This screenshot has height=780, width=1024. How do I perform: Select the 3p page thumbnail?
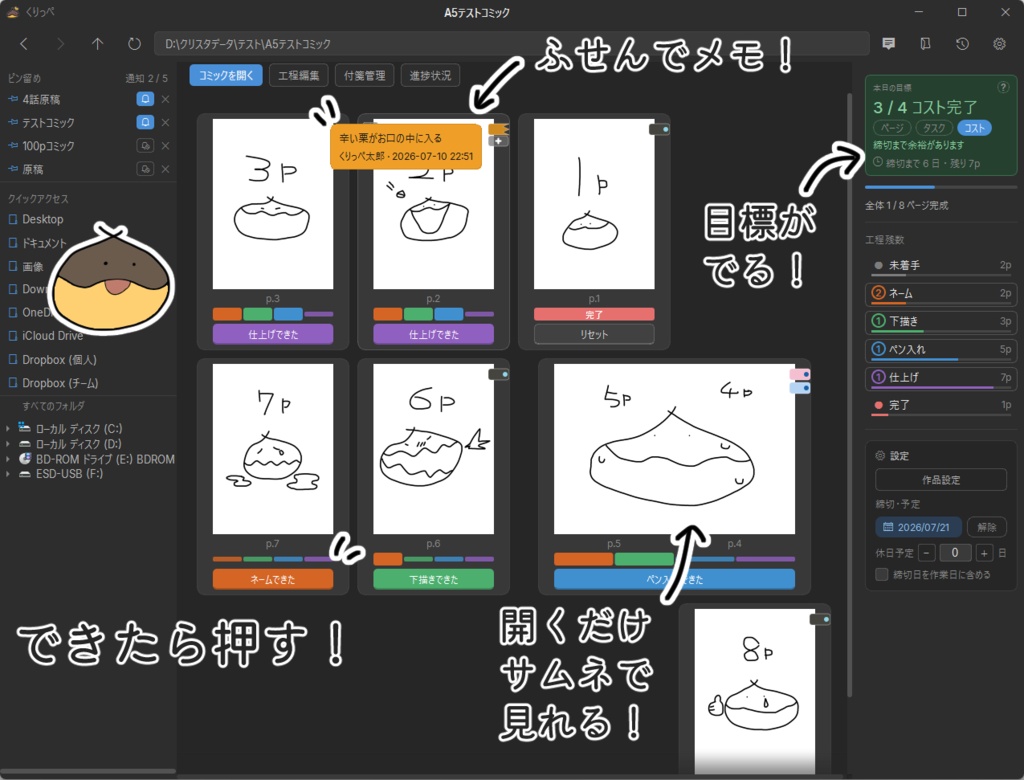(x=273, y=204)
